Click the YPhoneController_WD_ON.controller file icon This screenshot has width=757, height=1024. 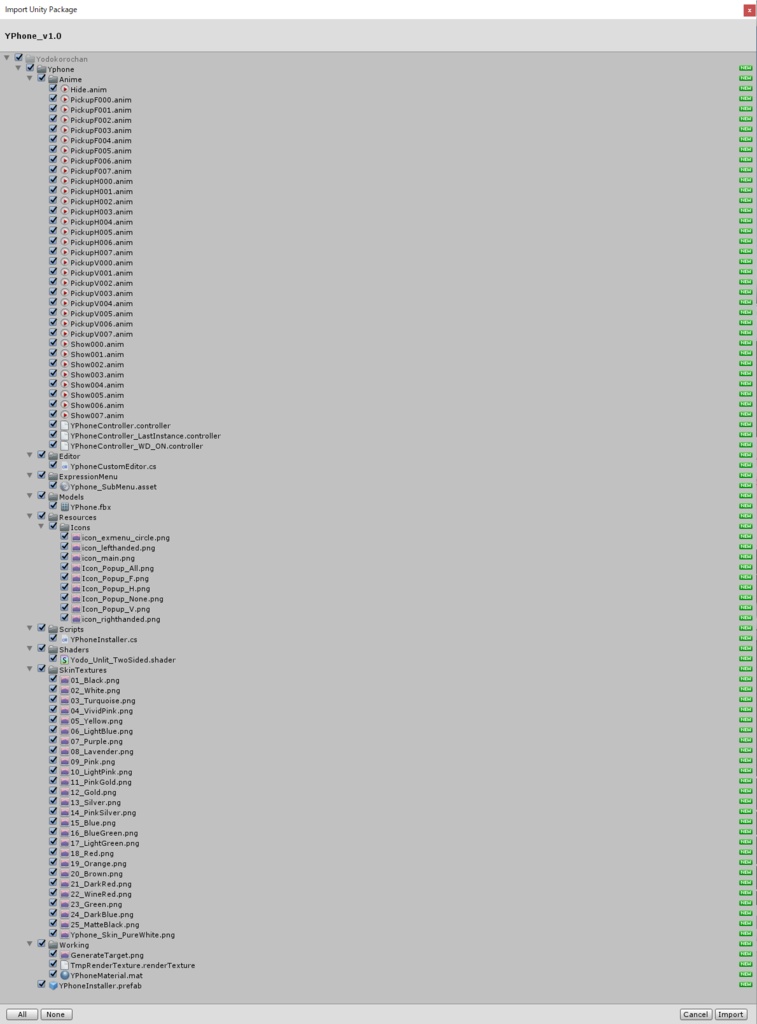click(x=65, y=446)
